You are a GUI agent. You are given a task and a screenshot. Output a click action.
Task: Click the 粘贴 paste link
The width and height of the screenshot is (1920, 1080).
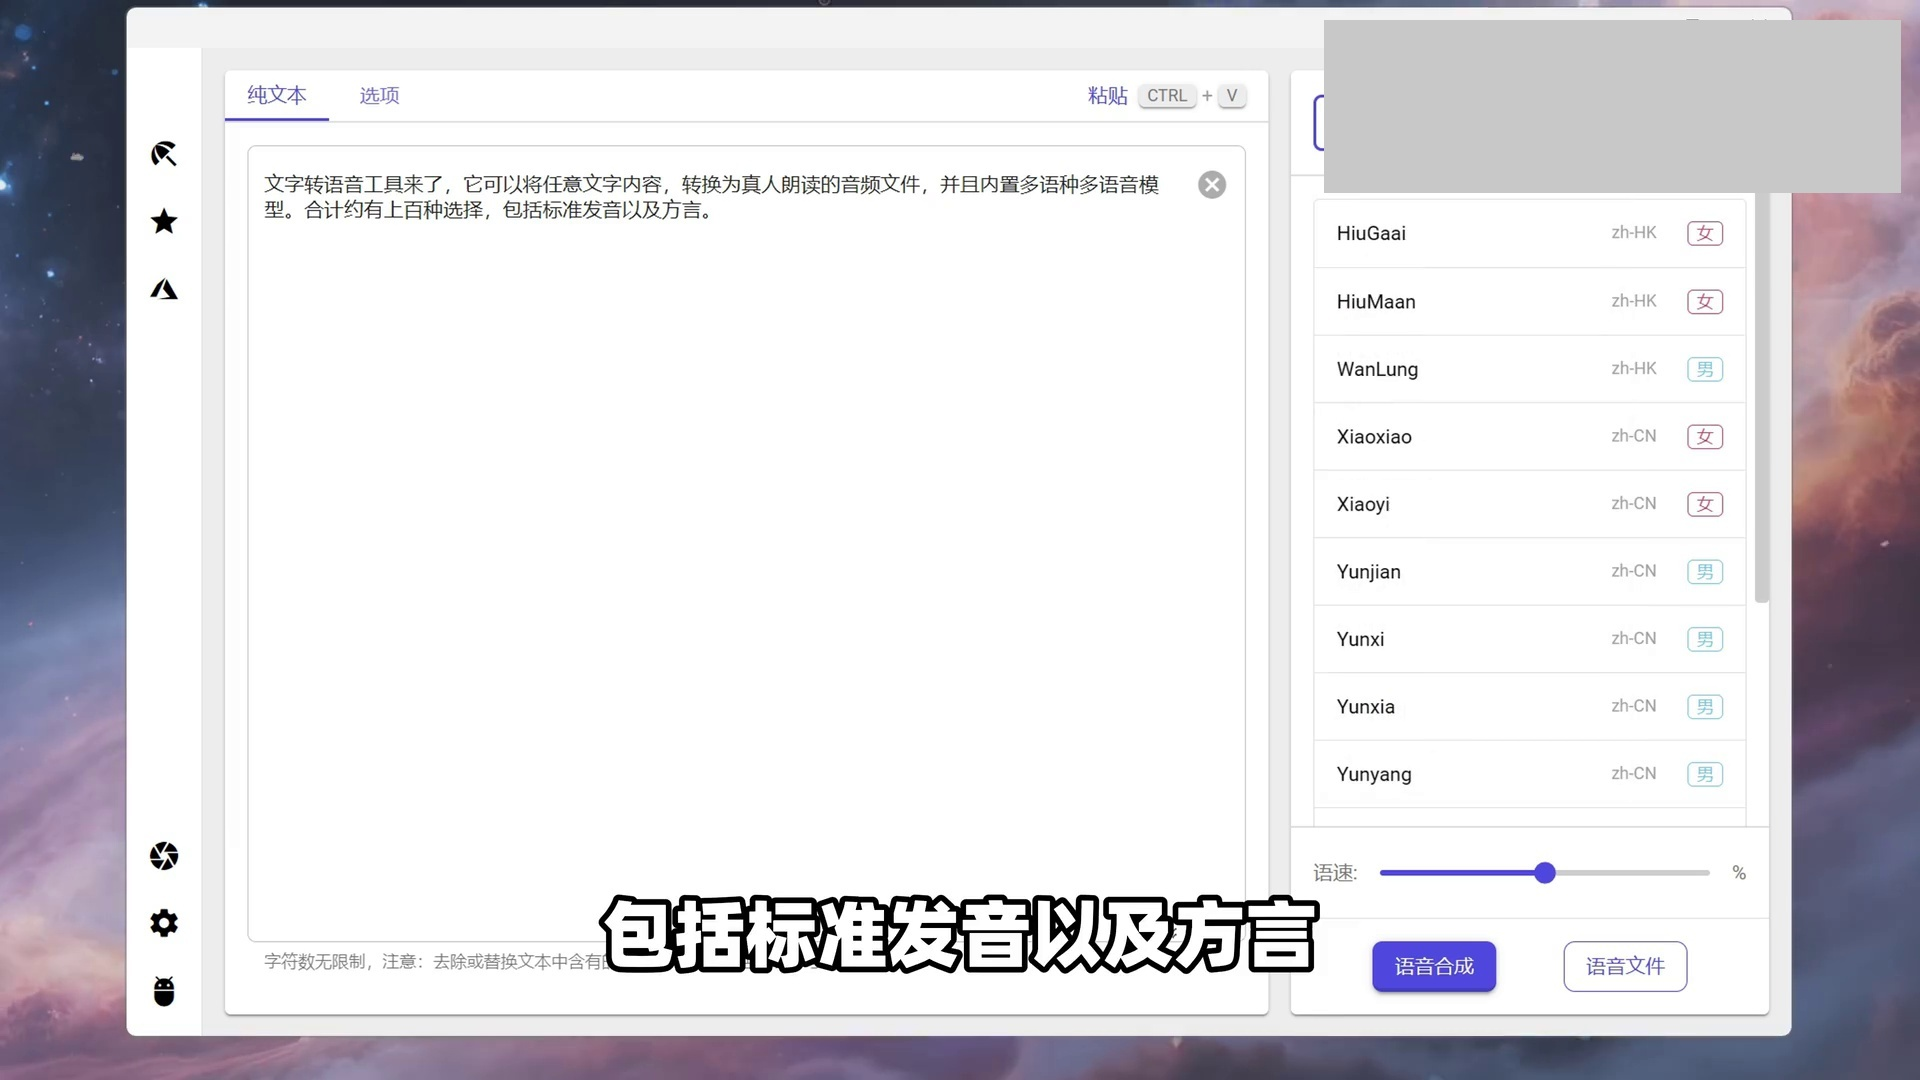tap(1107, 95)
